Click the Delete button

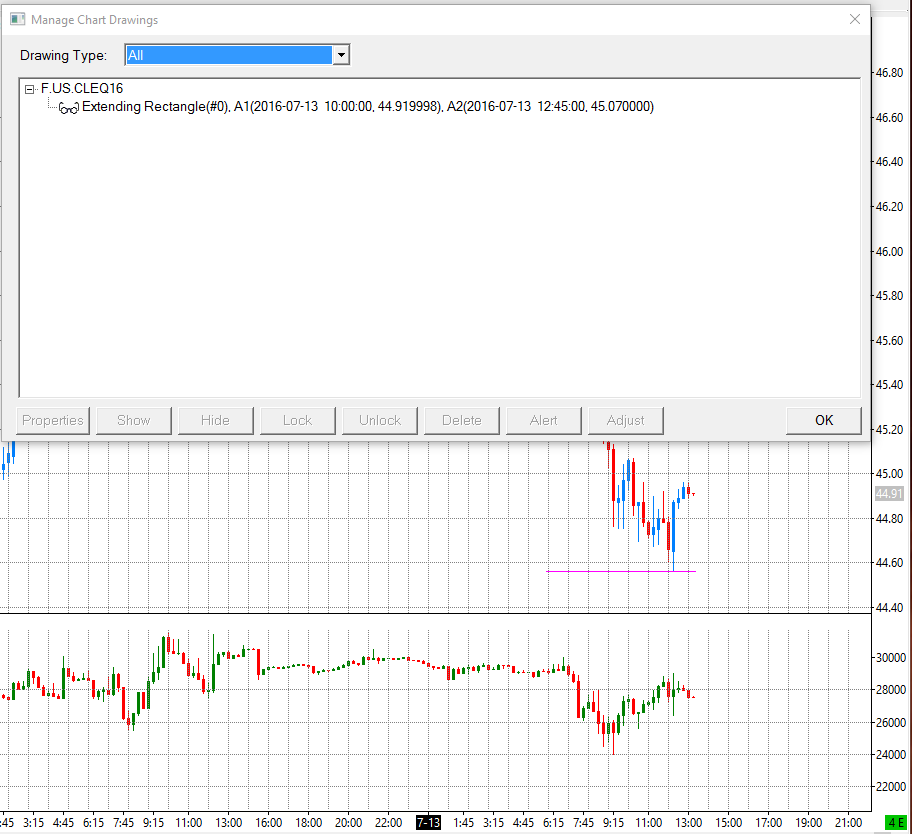pyautogui.click(x=462, y=420)
